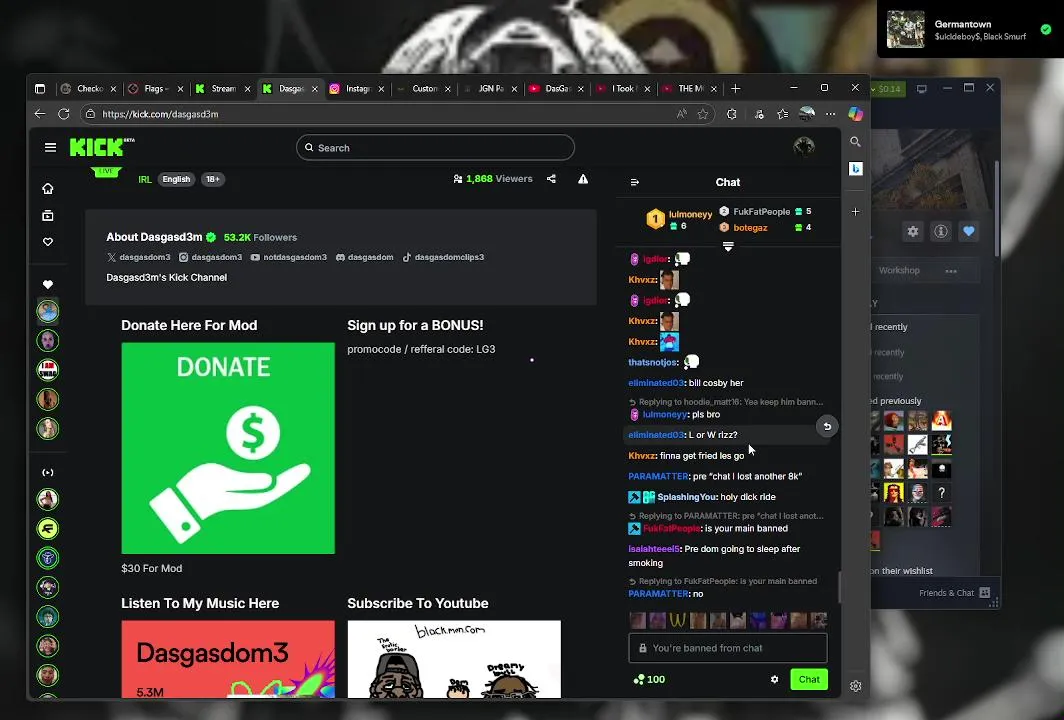Open Dasgasdom3 music banner thumbnail
This screenshot has height=720, width=1064.
[228, 659]
